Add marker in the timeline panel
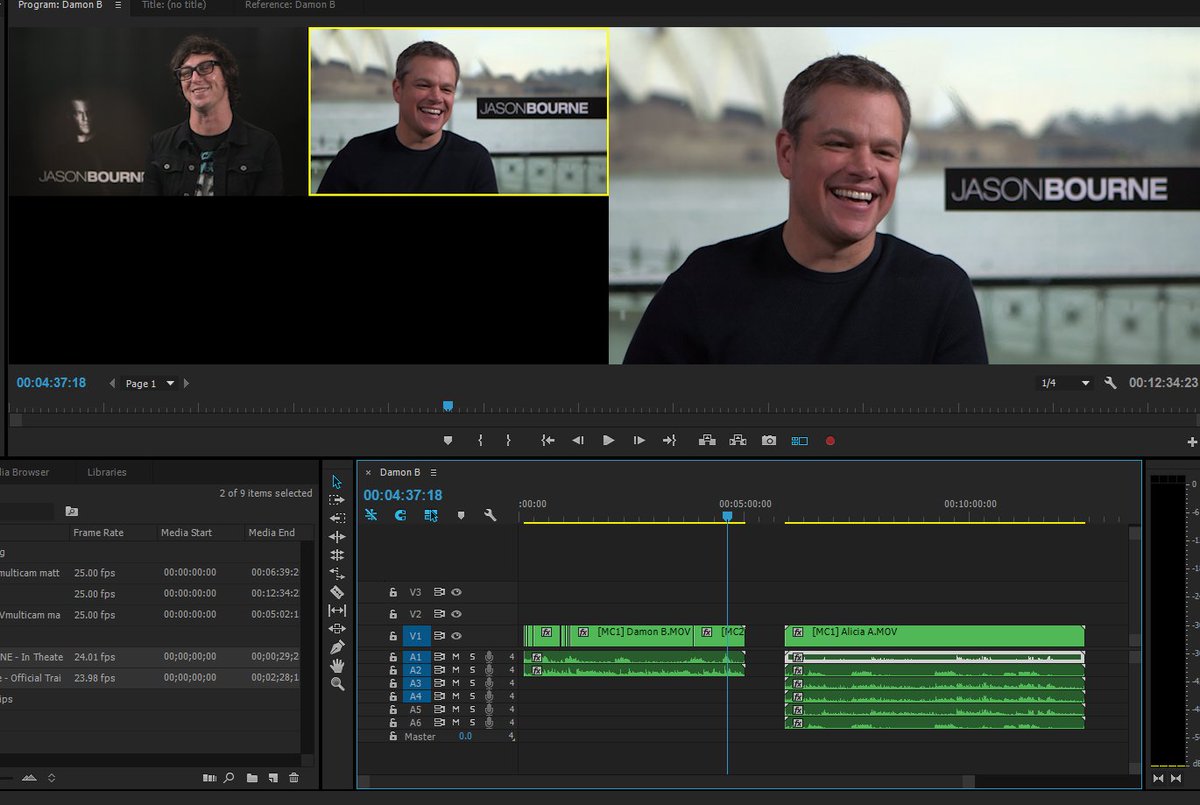Image resolution: width=1200 pixels, height=805 pixels. (461, 516)
